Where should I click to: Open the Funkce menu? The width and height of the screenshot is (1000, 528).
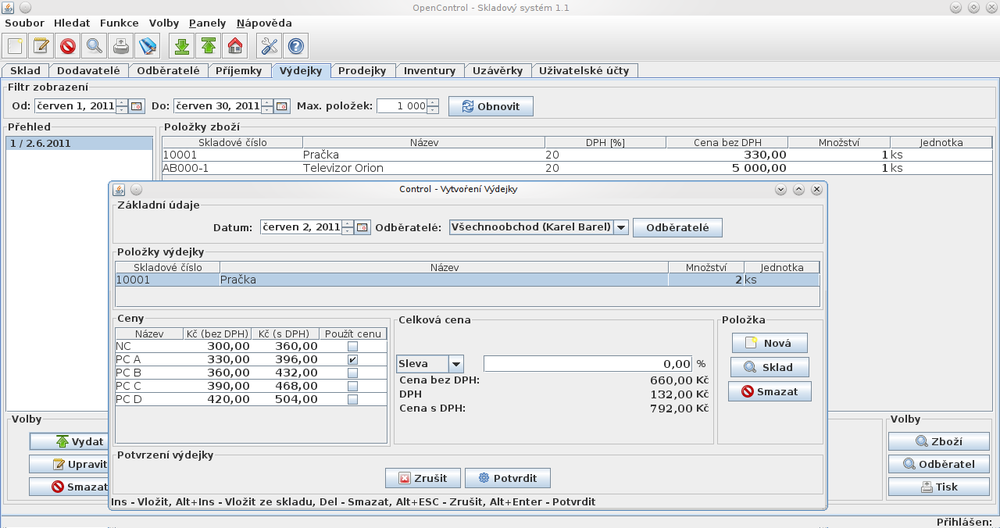point(119,22)
